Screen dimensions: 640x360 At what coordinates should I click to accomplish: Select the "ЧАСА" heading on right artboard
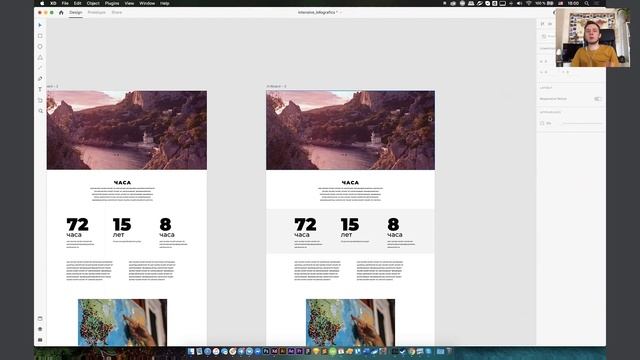pyautogui.click(x=350, y=183)
